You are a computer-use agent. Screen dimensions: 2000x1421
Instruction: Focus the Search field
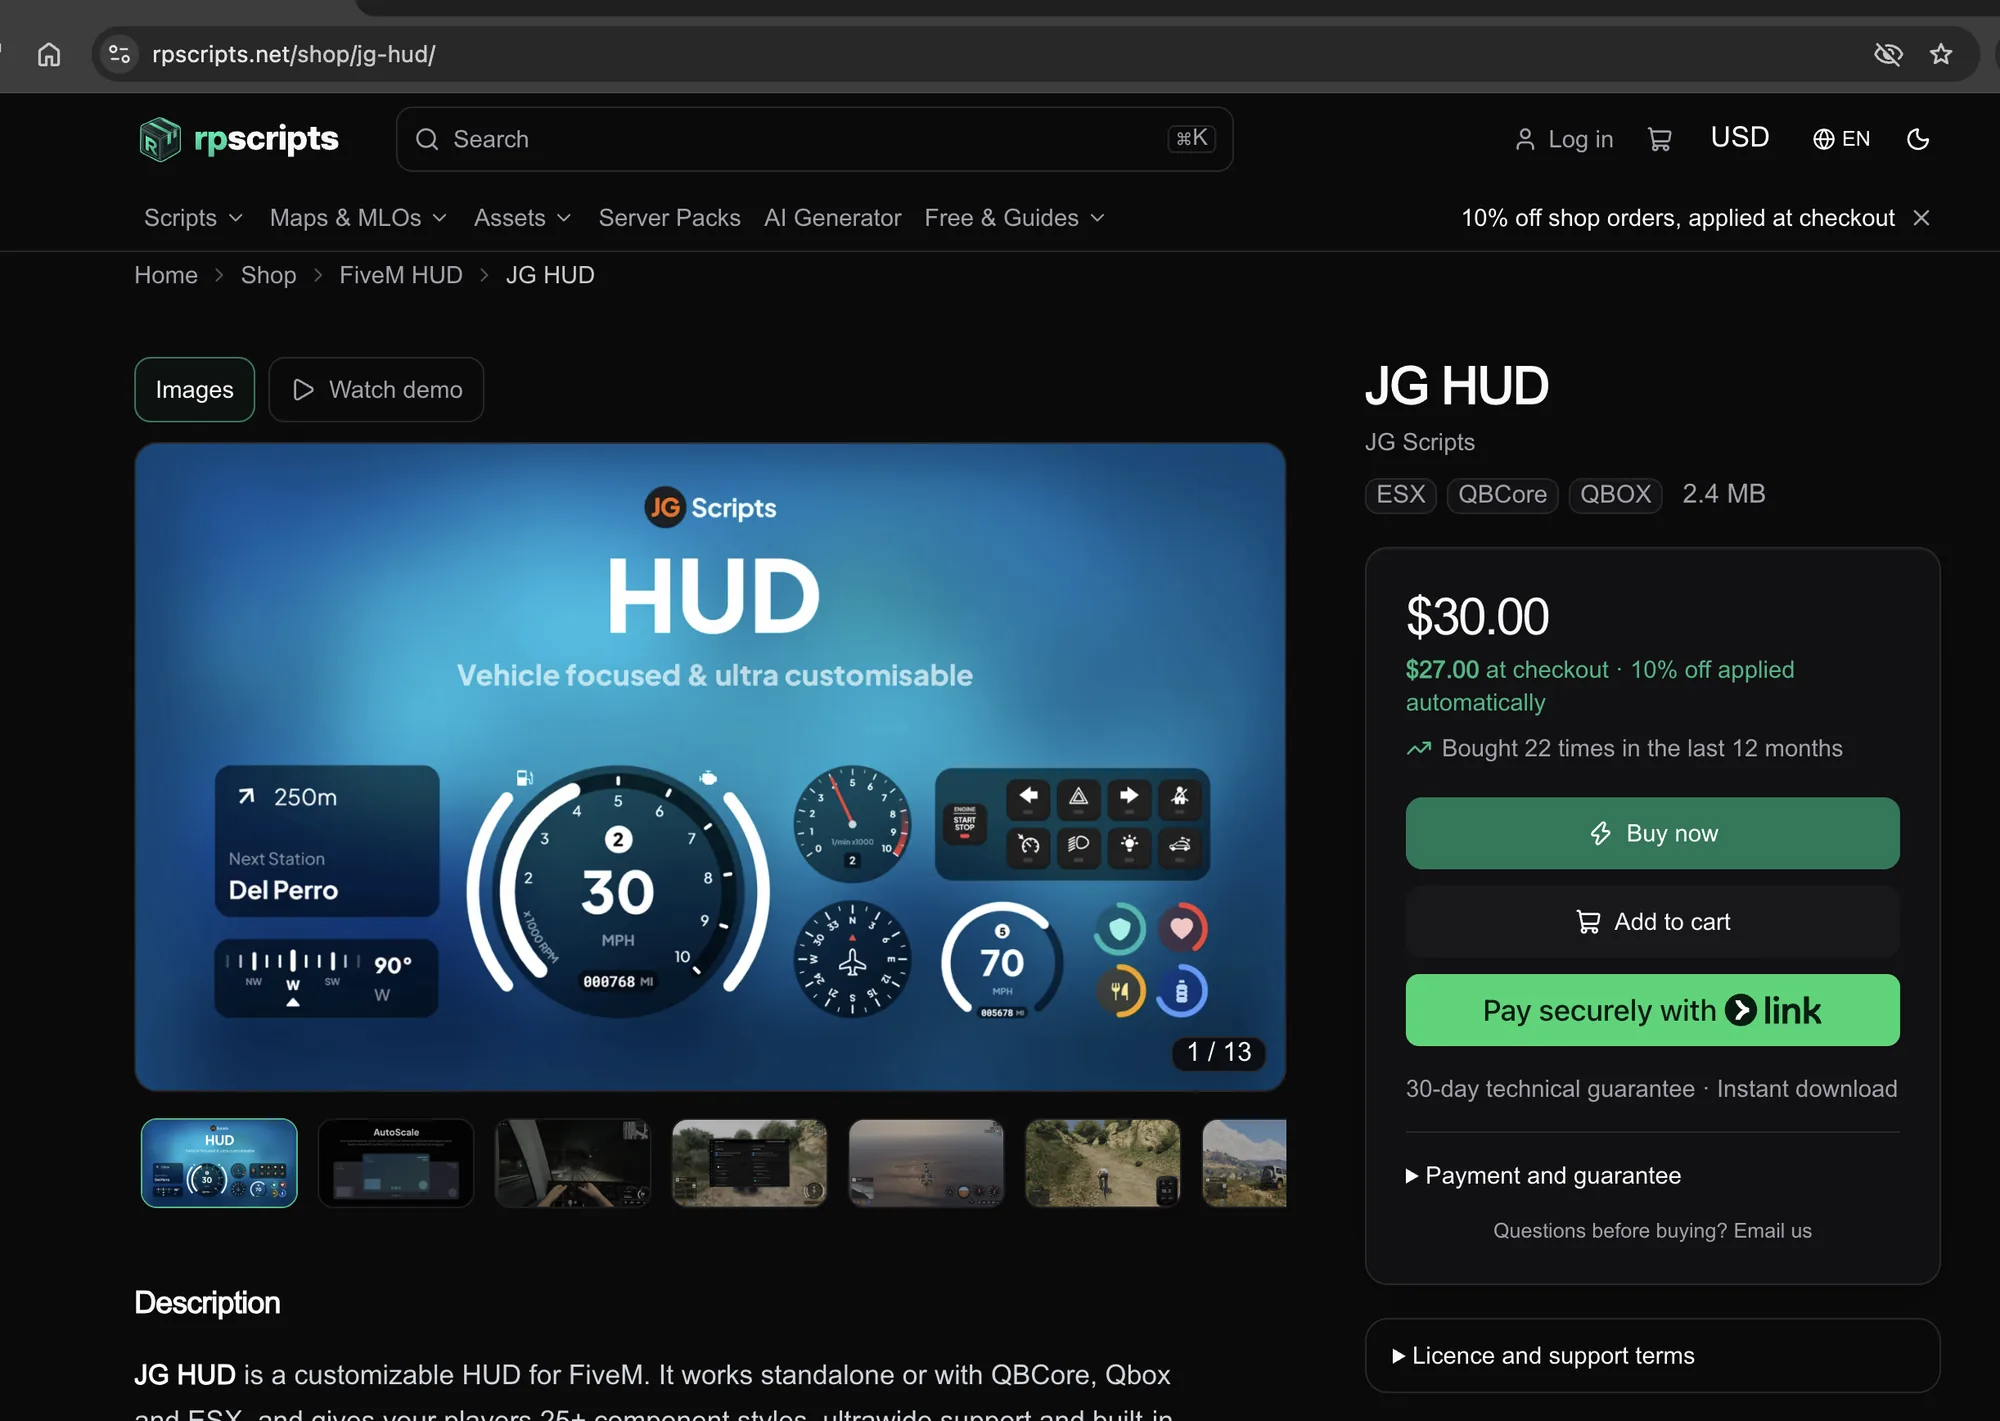[x=814, y=139]
